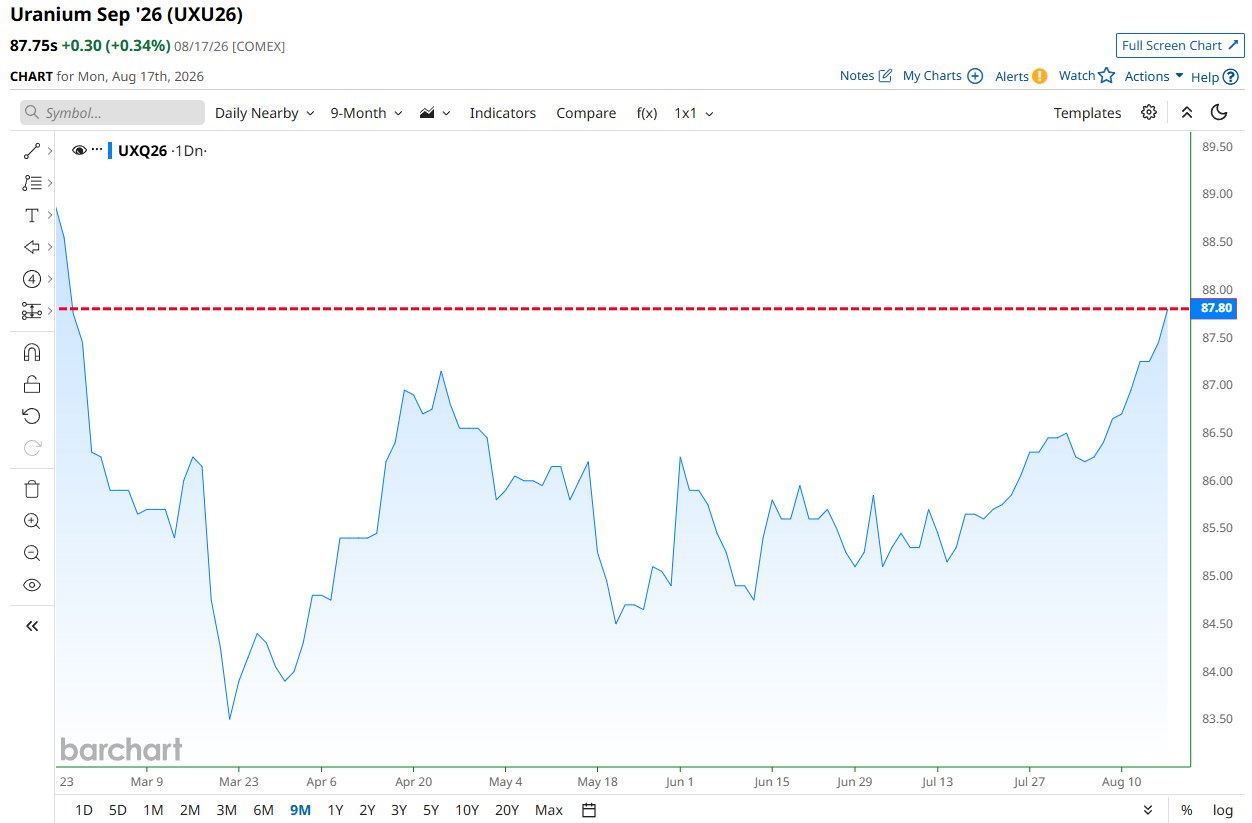Select the 3M time range

tap(227, 810)
